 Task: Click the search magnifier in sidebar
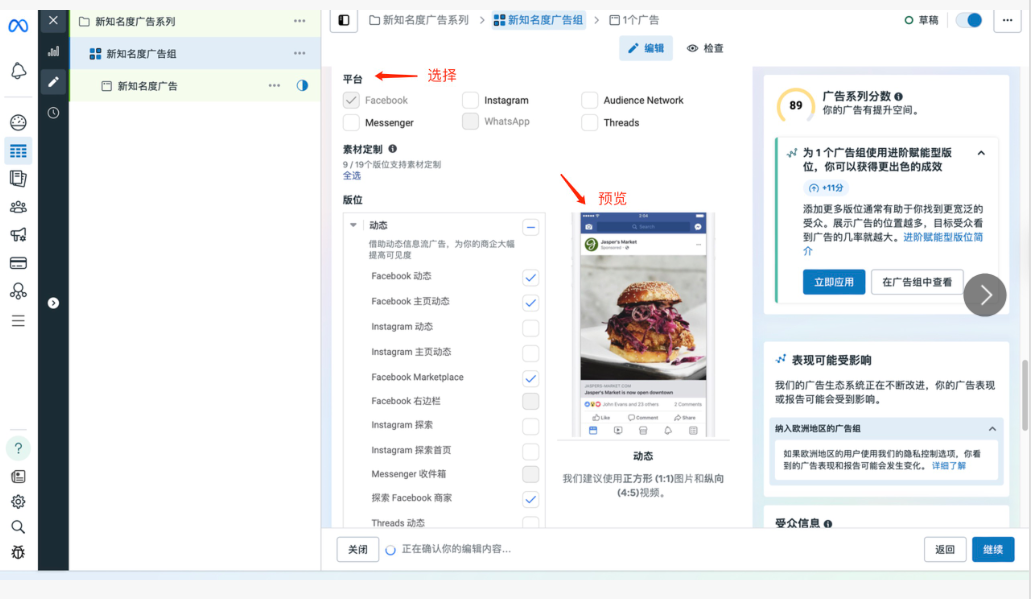click(18, 527)
